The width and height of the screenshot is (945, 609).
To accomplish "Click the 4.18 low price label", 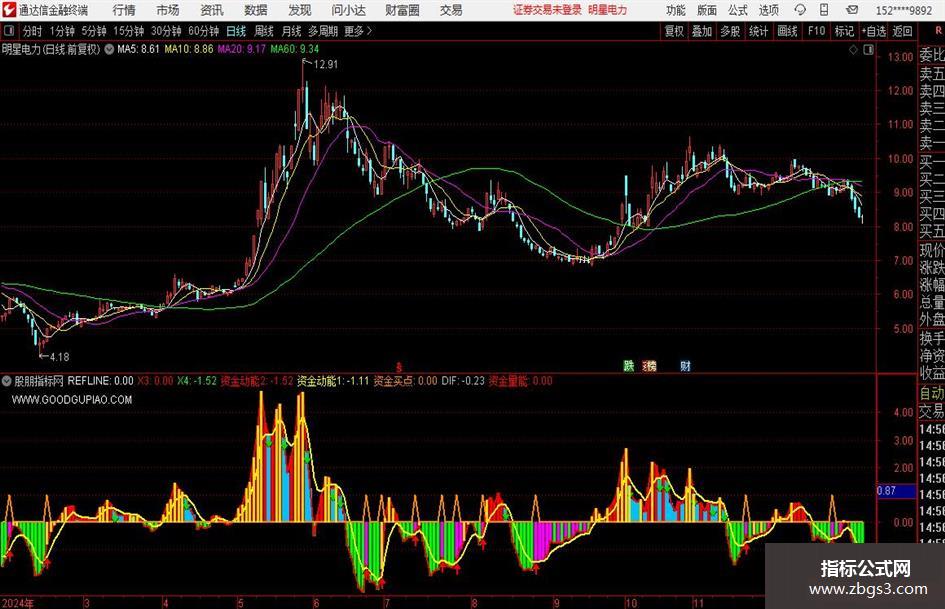I will [x=60, y=357].
